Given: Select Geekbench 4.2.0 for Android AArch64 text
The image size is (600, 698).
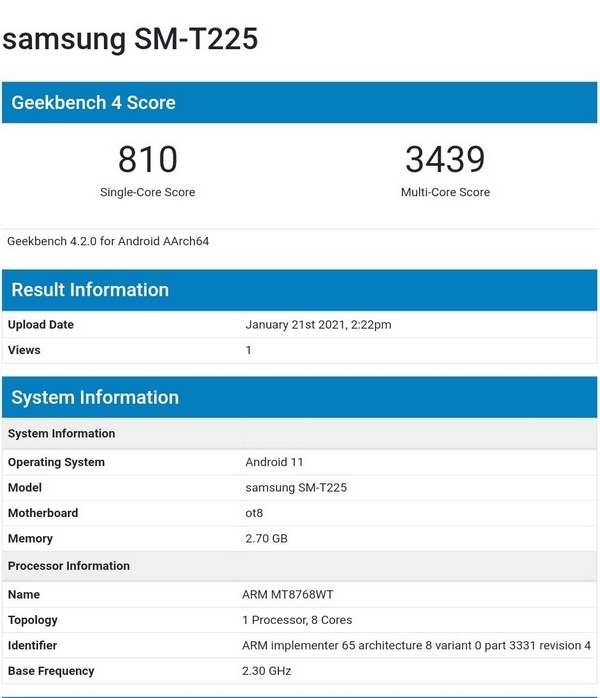Looking at the screenshot, I should tap(108, 241).
